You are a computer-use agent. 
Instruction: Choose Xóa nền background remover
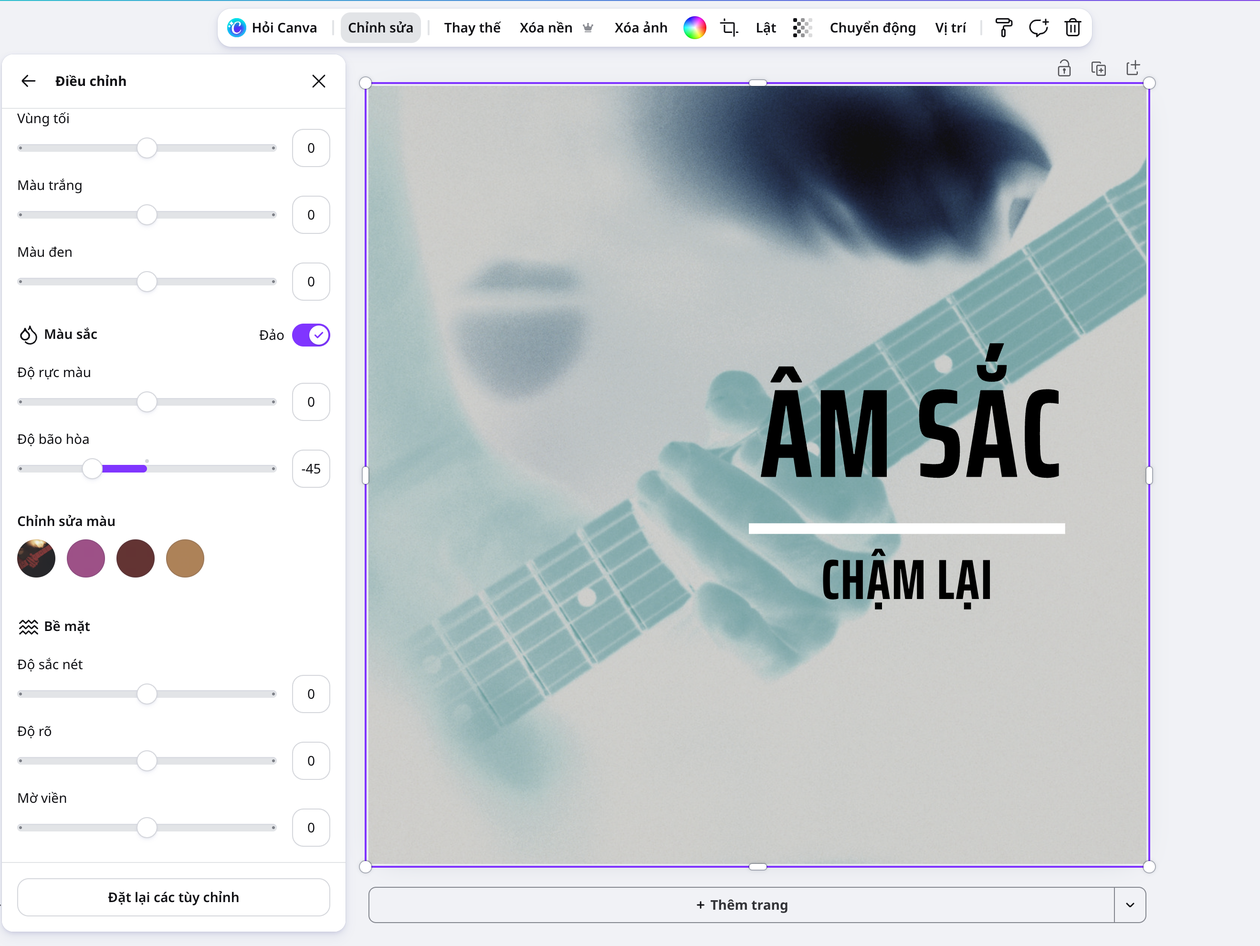pos(546,28)
